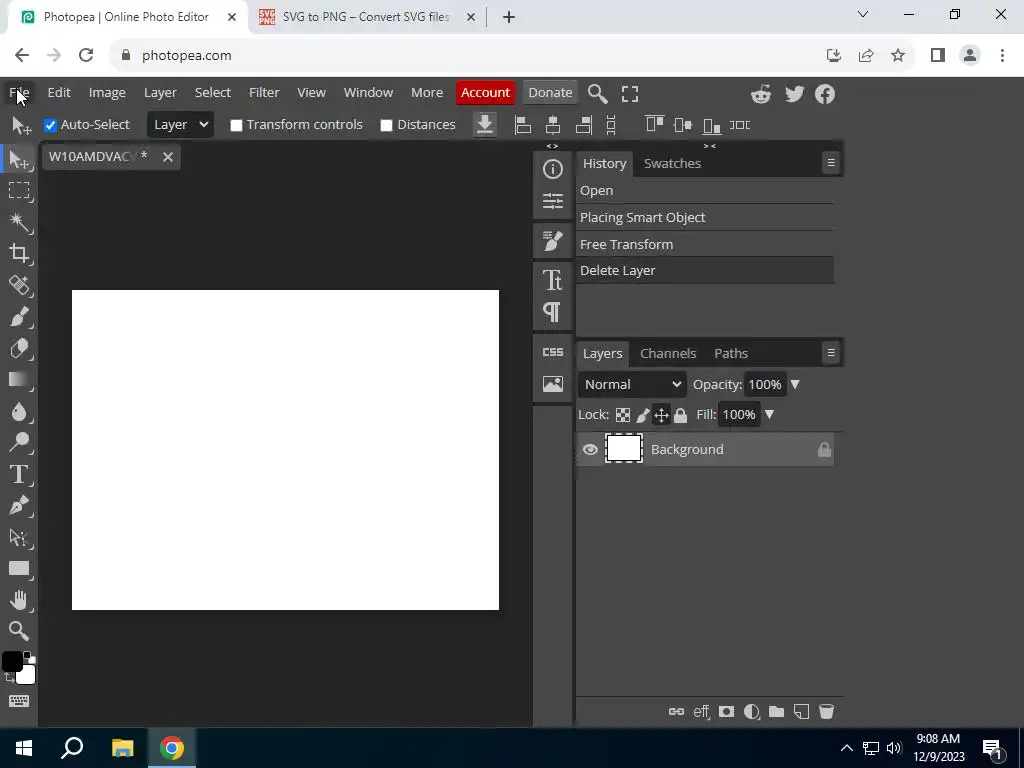Select the Zoom tool in toolbar
Viewport: 1024px width, 768px height.
click(x=19, y=631)
